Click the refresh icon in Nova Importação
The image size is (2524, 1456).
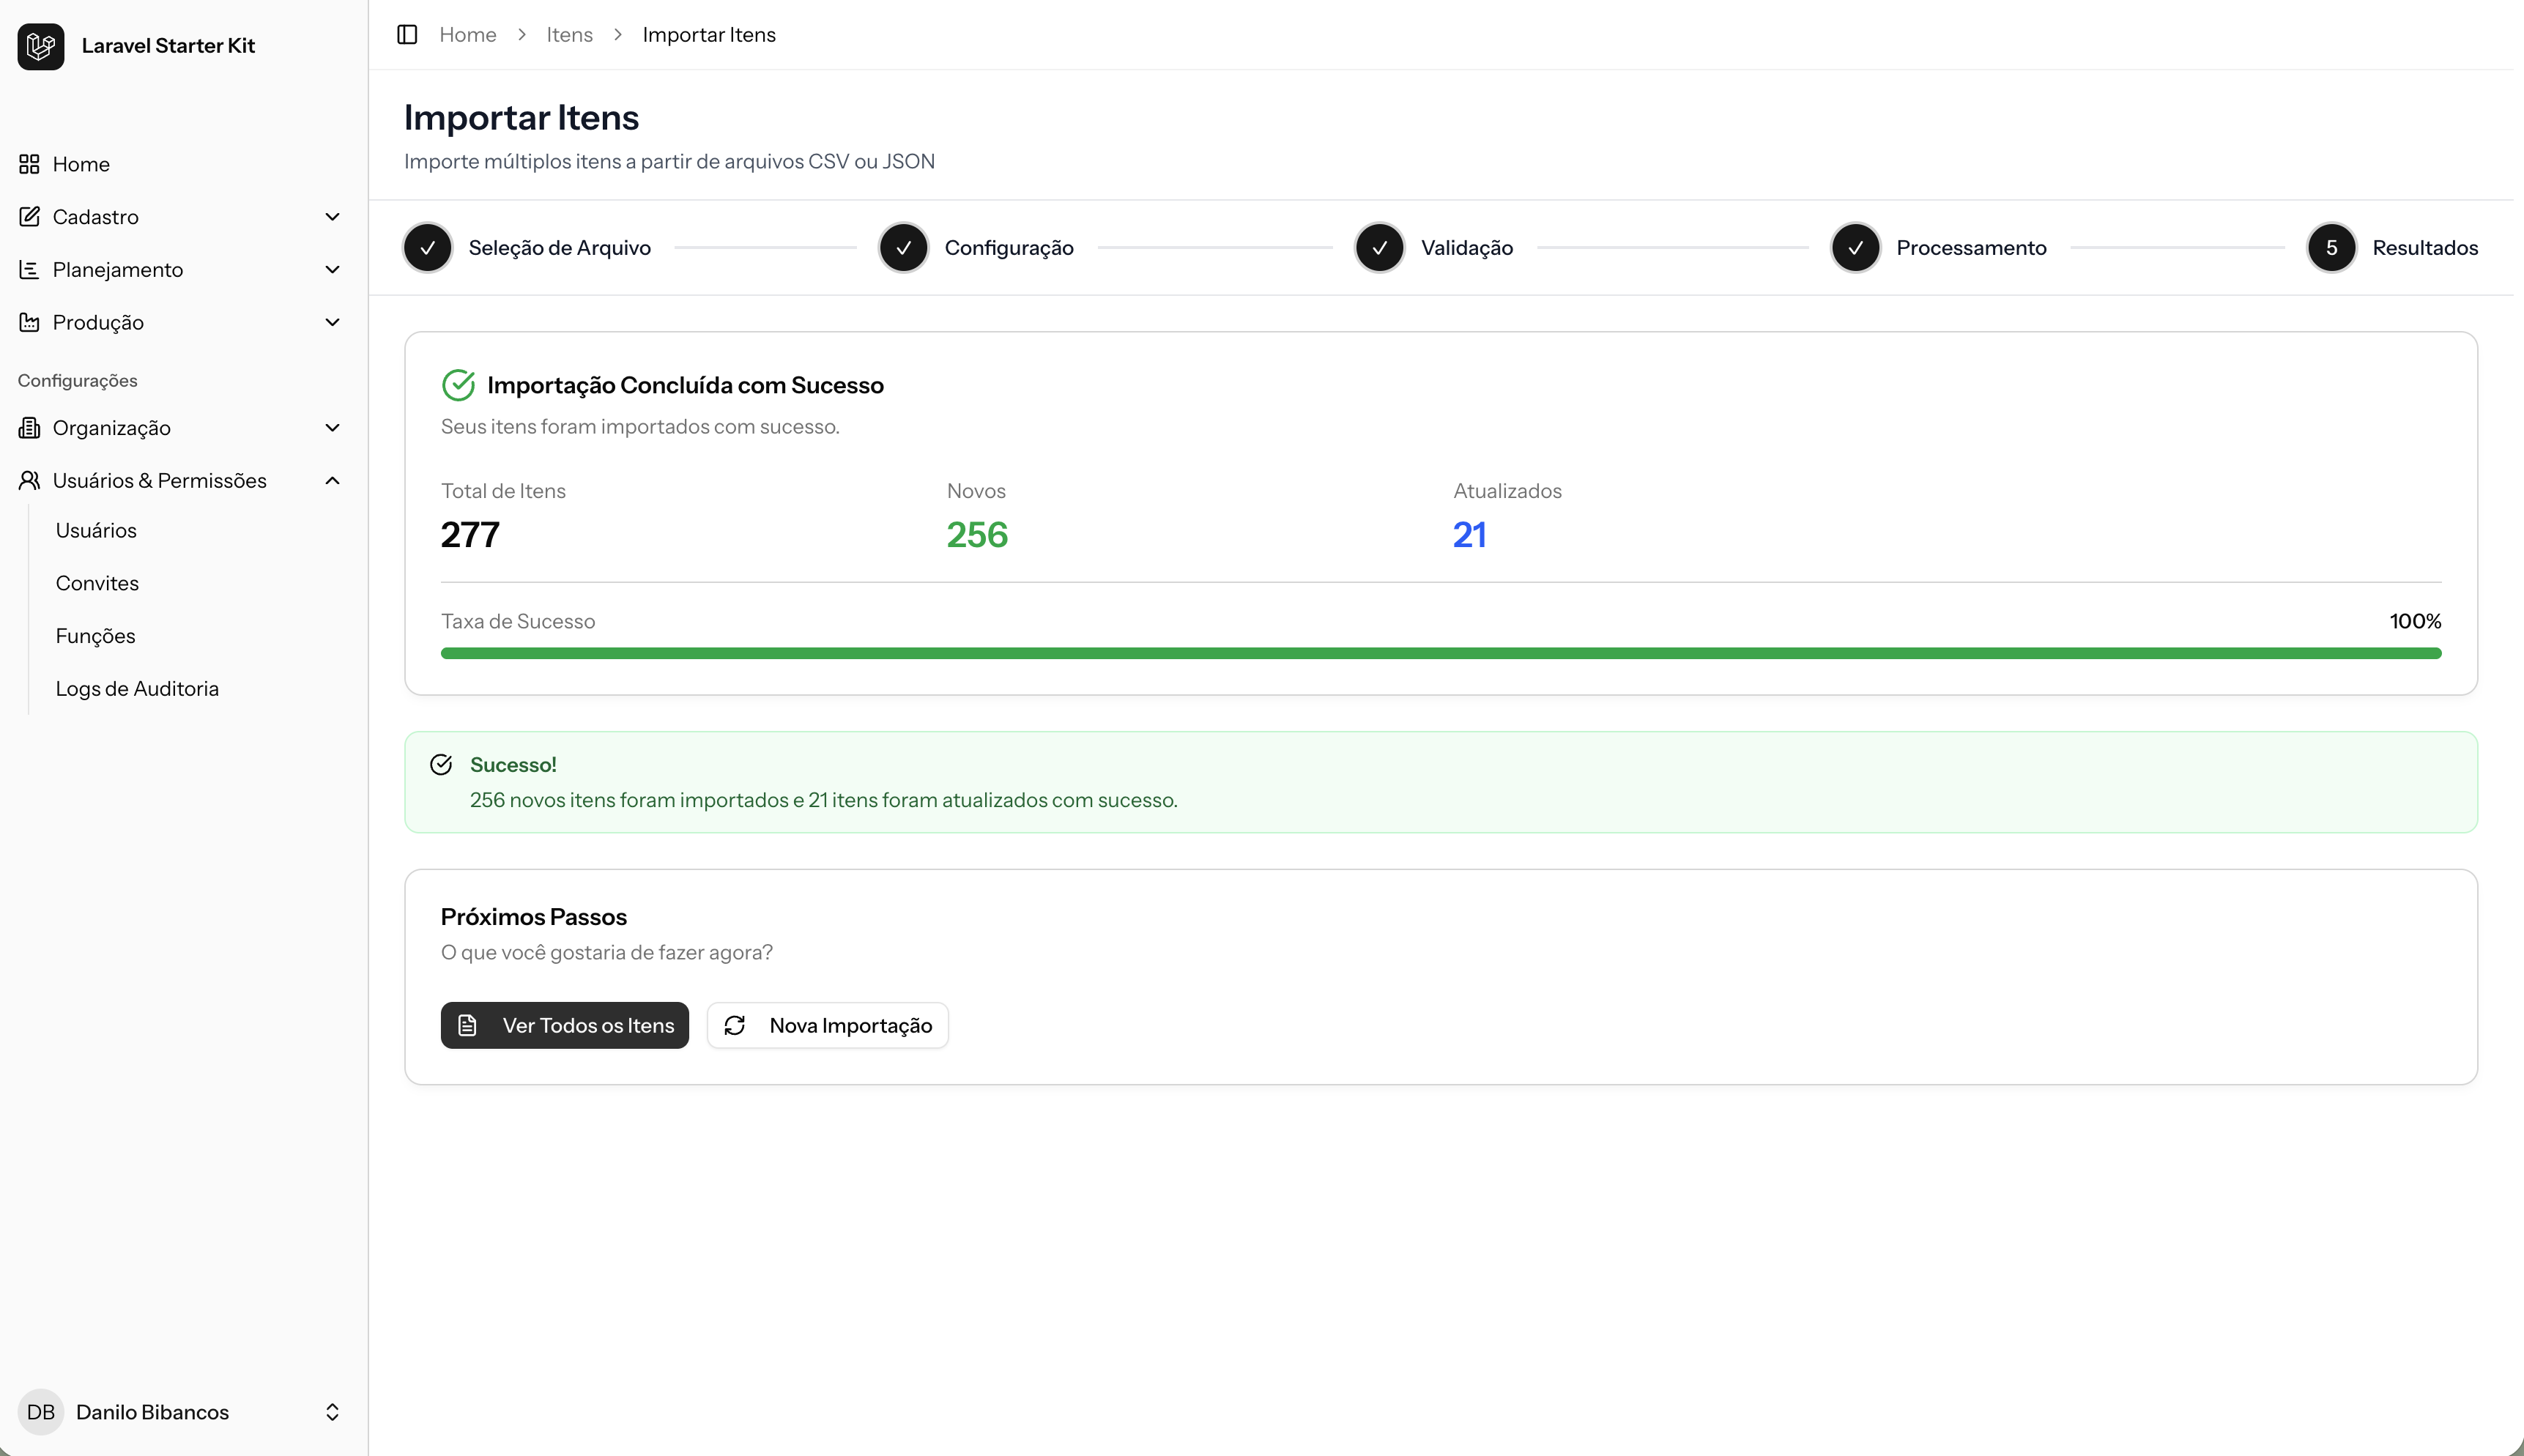pyautogui.click(x=735, y=1026)
